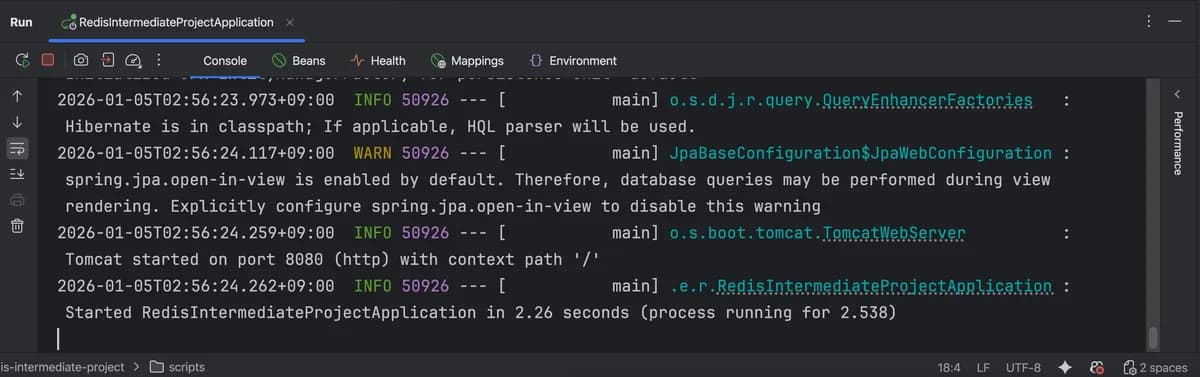Click the Run tool window title

click(x=21, y=21)
